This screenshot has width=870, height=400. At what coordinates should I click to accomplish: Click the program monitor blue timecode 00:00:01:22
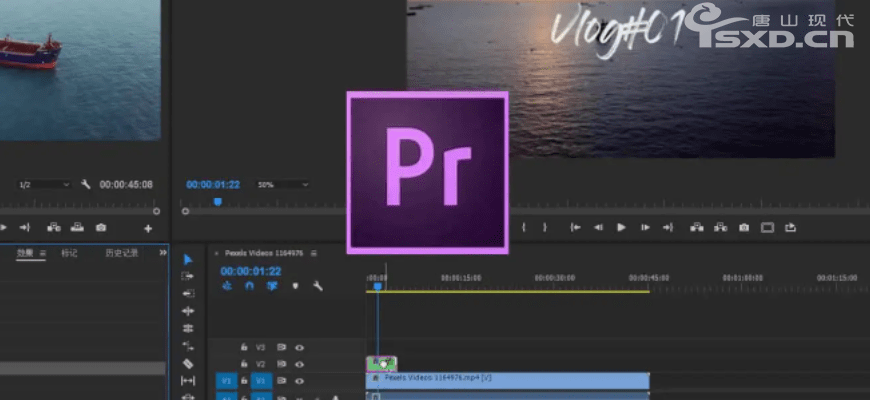coord(213,184)
